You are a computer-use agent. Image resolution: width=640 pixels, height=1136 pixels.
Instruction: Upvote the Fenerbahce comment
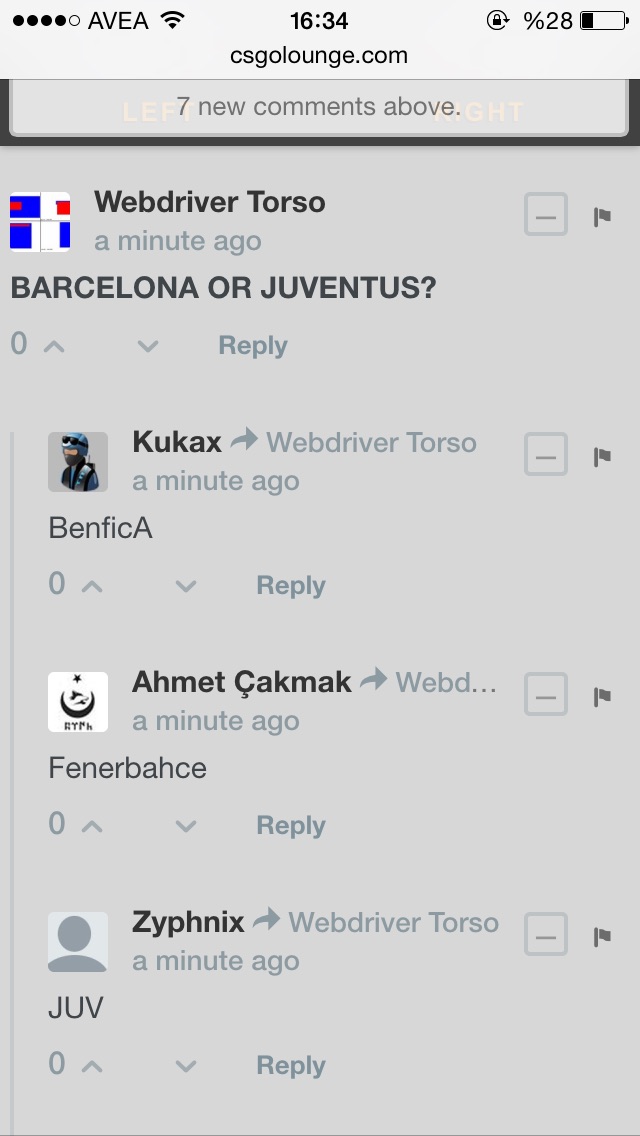(x=92, y=826)
